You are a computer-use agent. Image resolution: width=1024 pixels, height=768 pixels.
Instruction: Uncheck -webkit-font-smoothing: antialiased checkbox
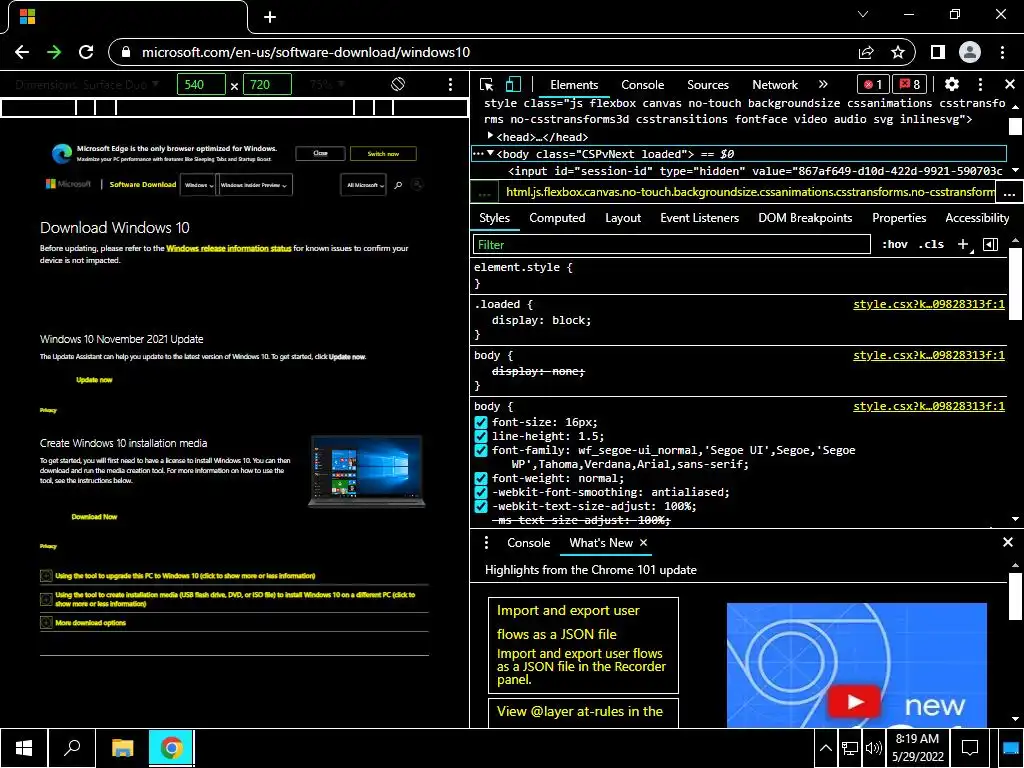481,492
